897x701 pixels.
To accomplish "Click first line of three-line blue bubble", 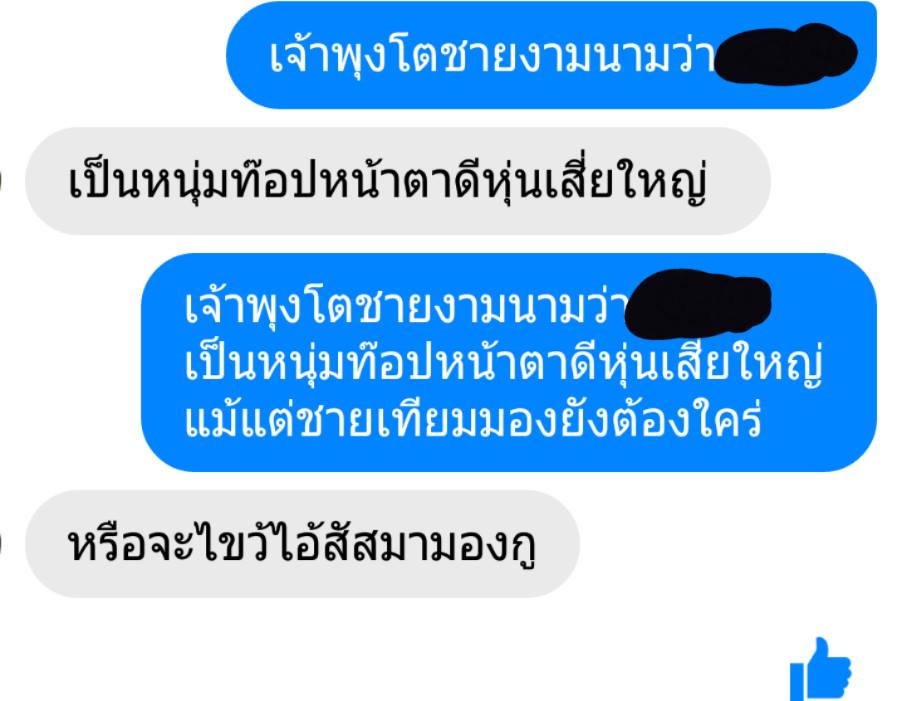I will (478, 305).
